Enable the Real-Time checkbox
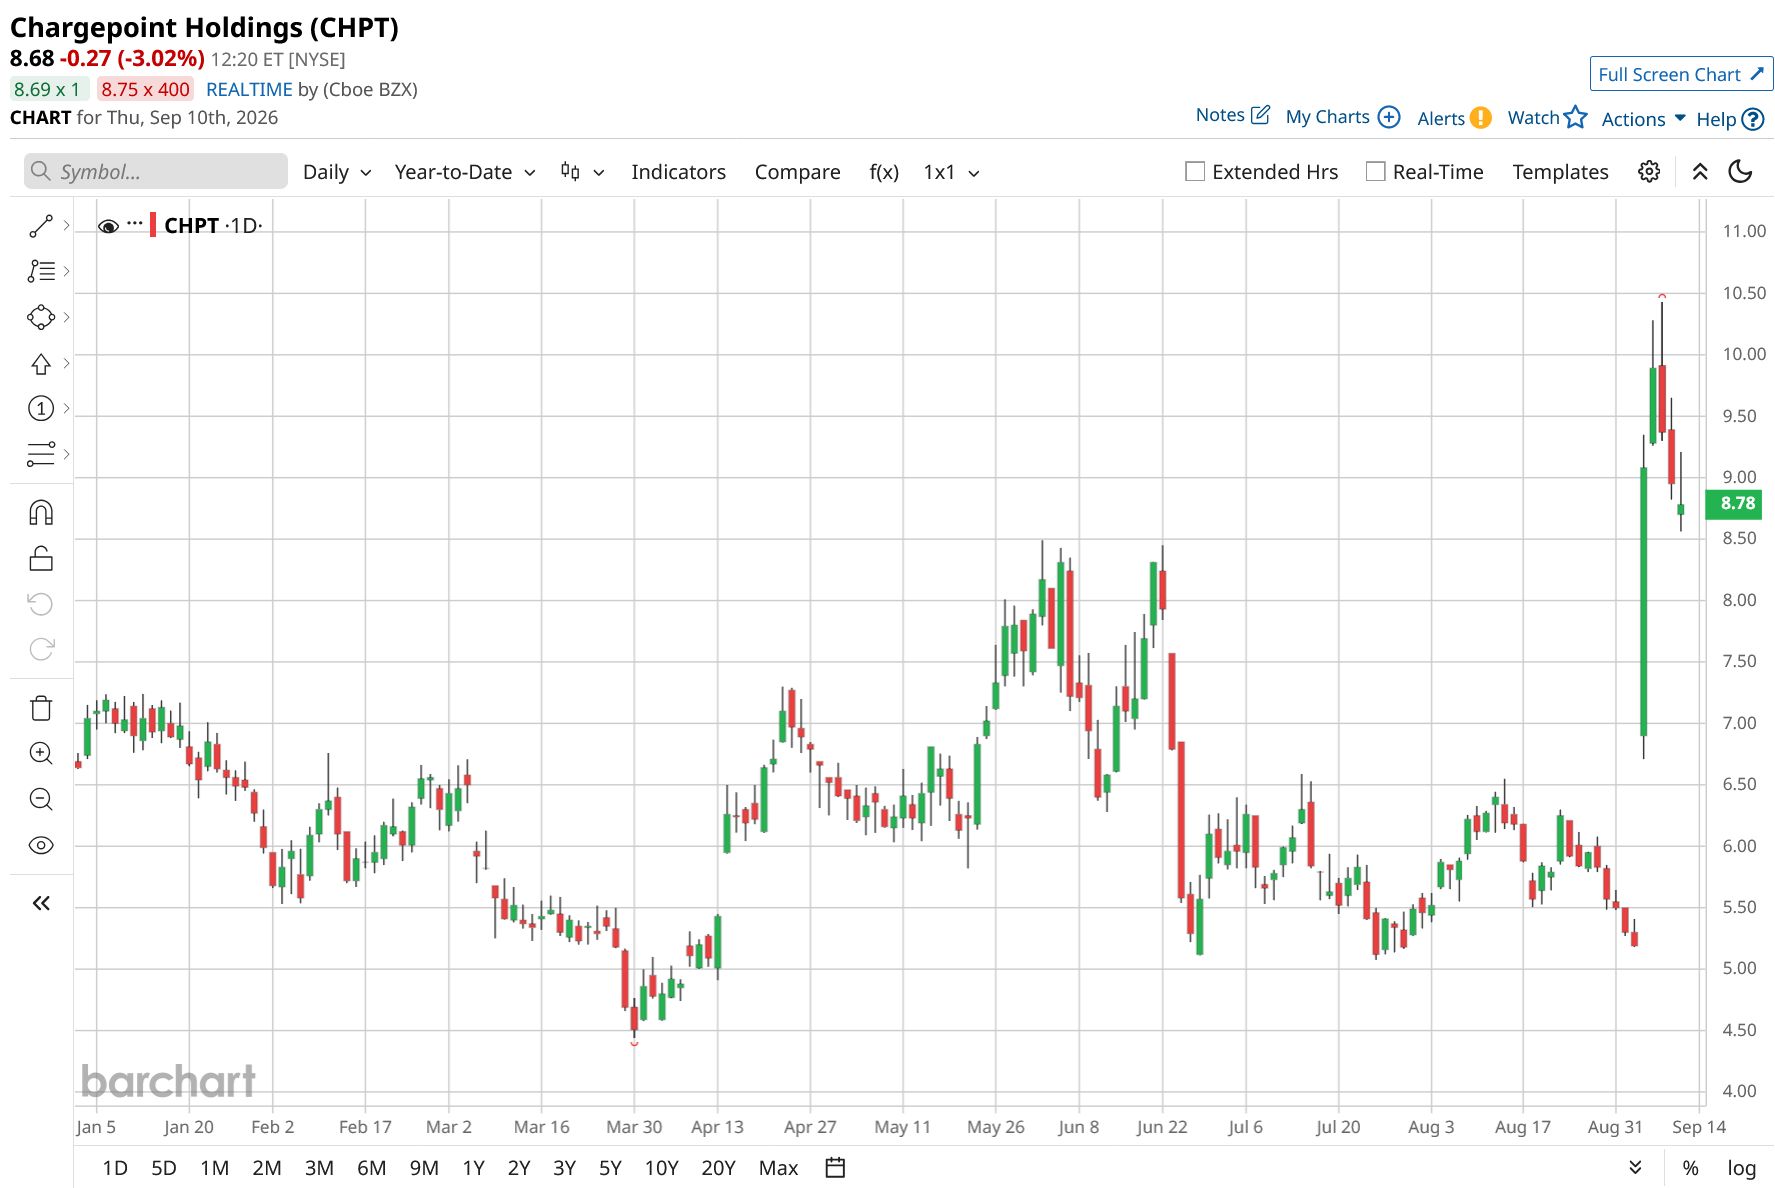The image size is (1775, 1188). [x=1376, y=172]
